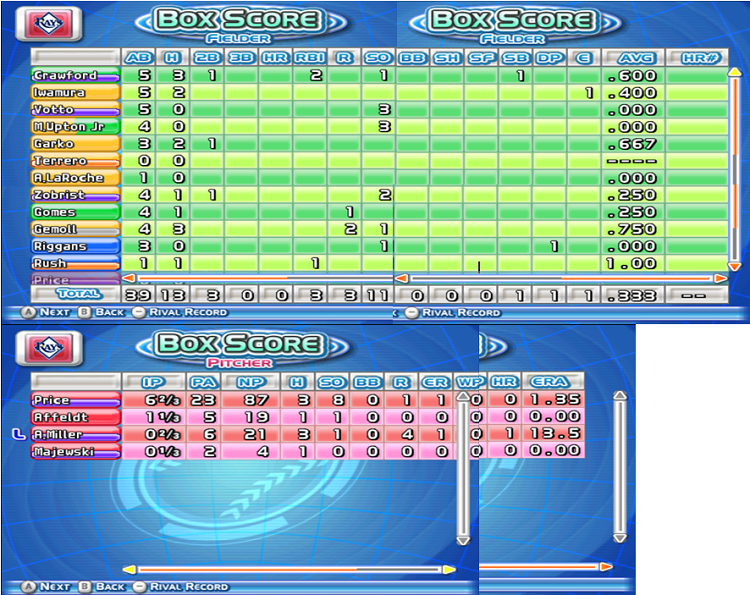
Task: Click the right arrow of the Fielder horizontal scrollbar
Action: (x=720, y=278)
